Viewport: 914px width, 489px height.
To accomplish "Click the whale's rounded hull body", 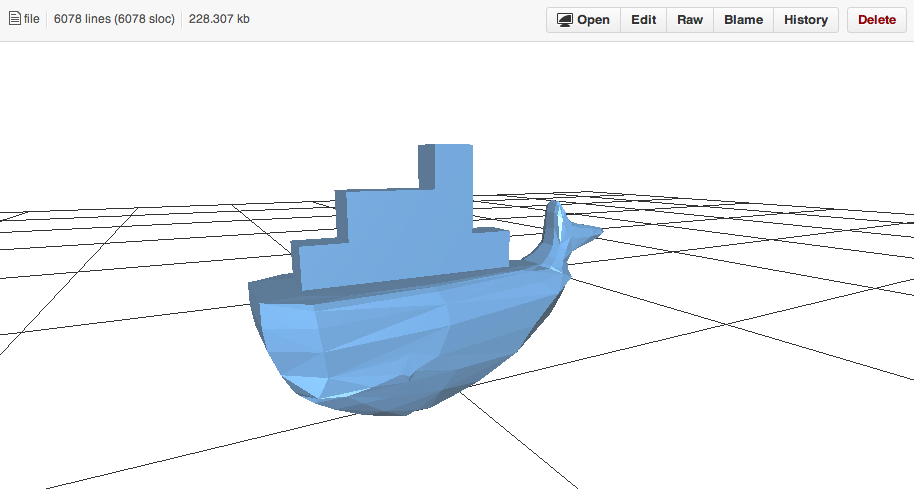I will [402, 344].
